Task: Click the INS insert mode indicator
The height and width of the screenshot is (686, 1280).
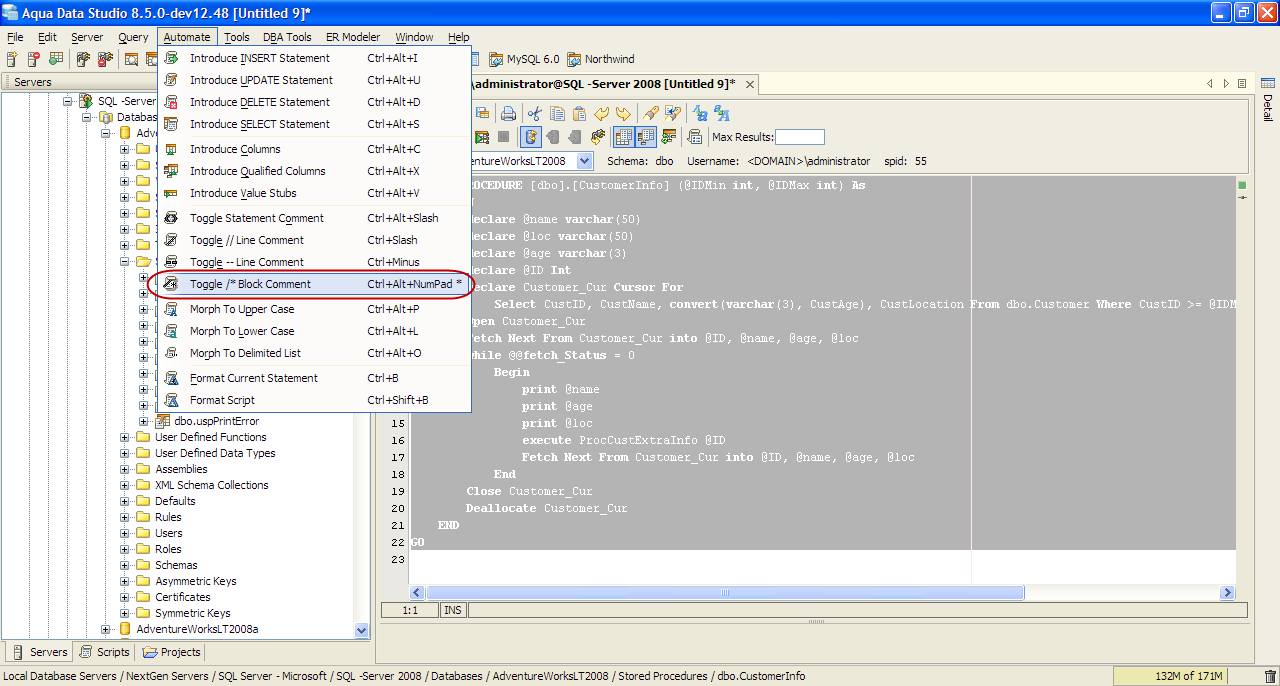Action: [x=452, y=610]
